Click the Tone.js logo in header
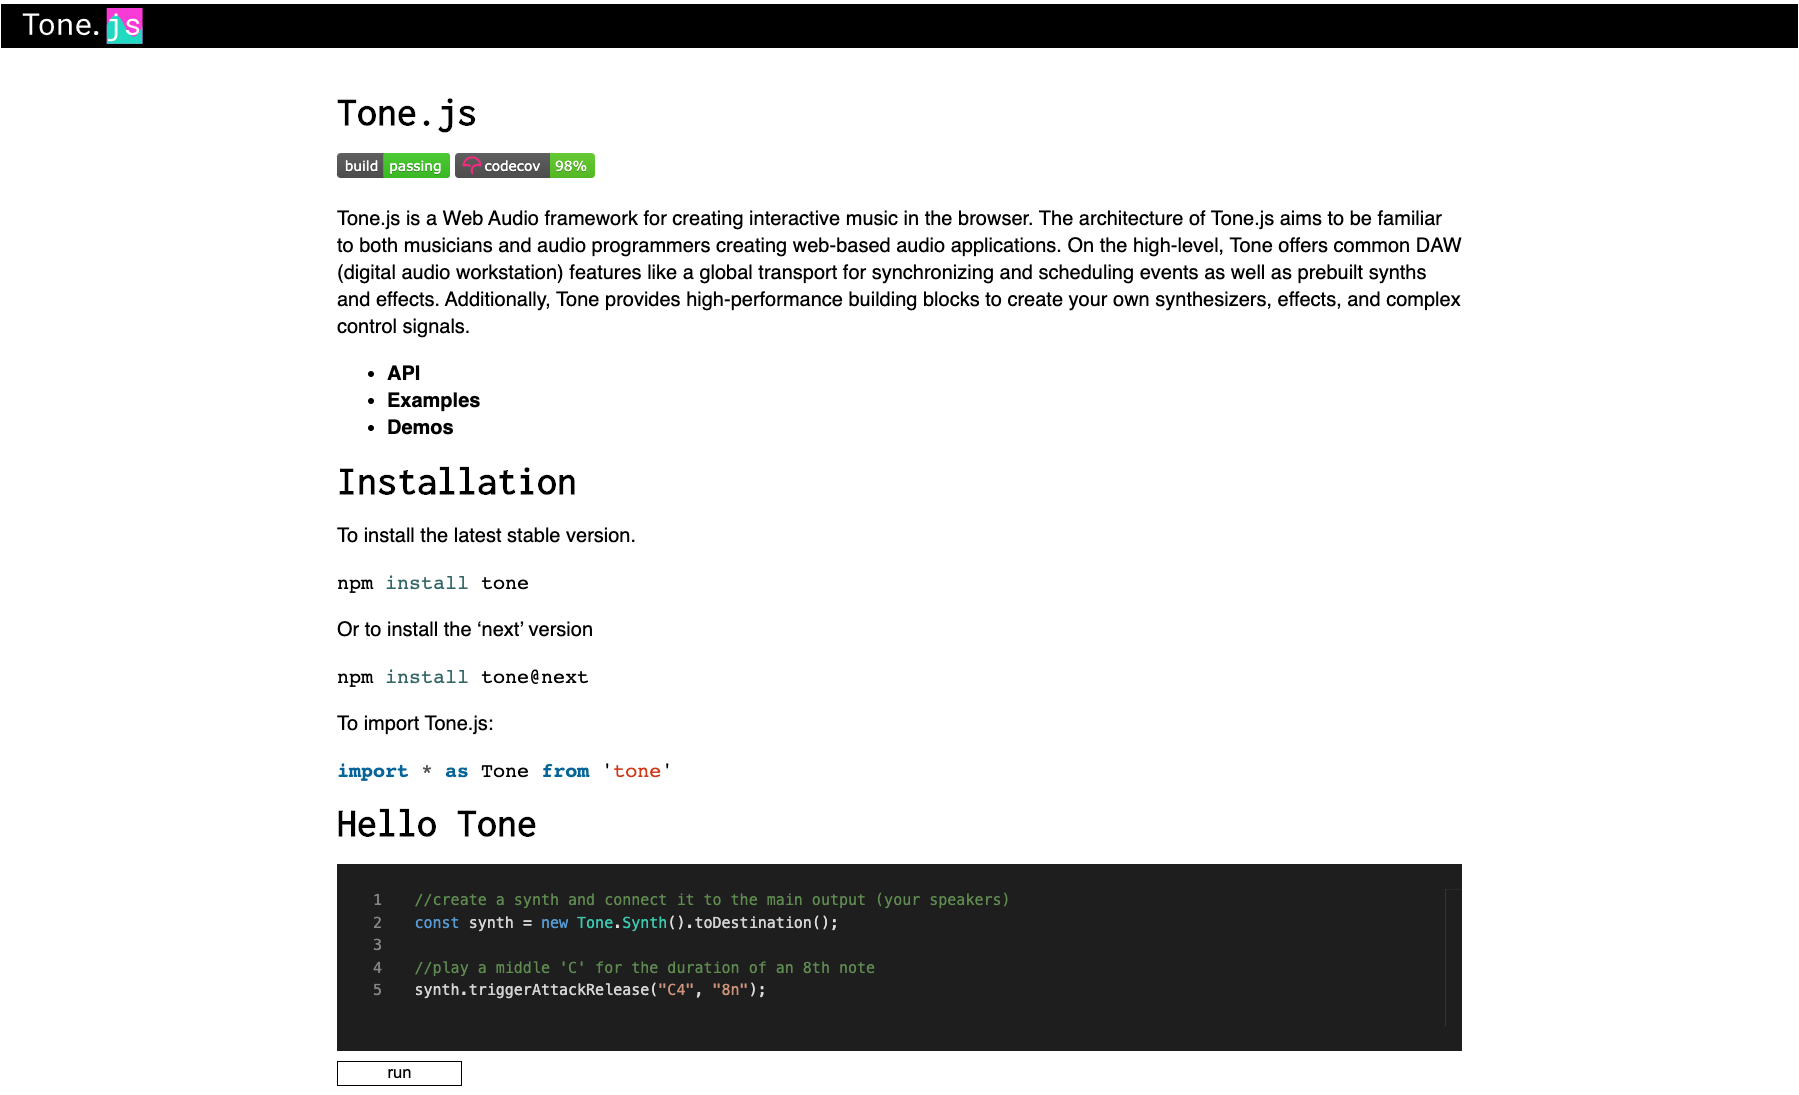Image resolution: width=1799 pixels, height=1095 pixels. (x=82, y=25)
